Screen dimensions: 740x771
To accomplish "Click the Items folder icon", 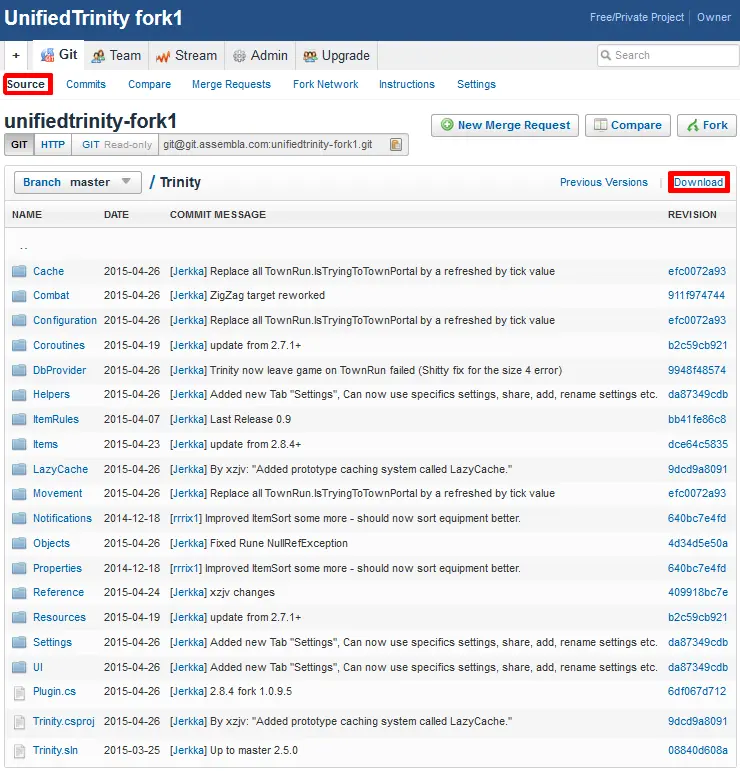I will pos(19,445).
